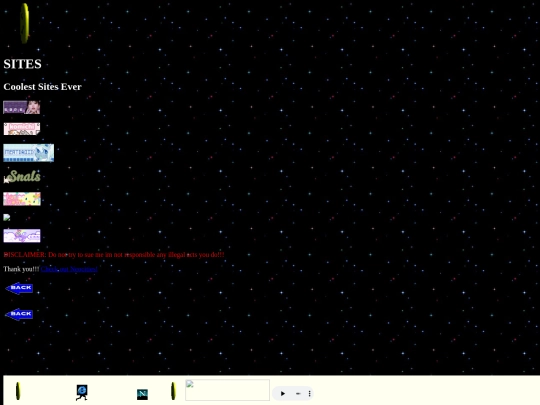This screenshot has height=405, width=540.
Task: Click the Coolest Sites Ever heading
Action: (x=42, y=87)
